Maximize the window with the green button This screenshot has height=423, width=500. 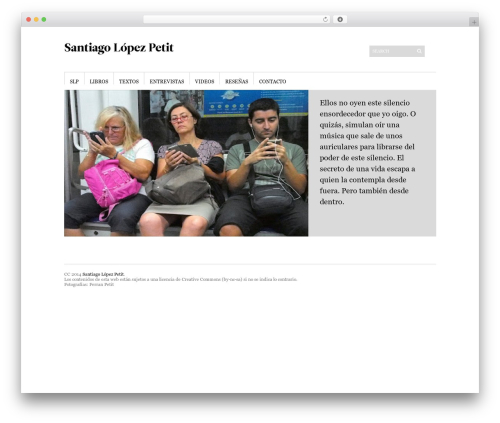44,20
